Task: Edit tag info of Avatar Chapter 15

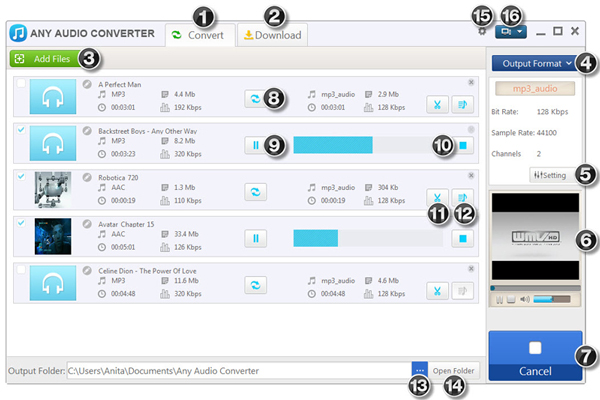Action: point(87,224)
